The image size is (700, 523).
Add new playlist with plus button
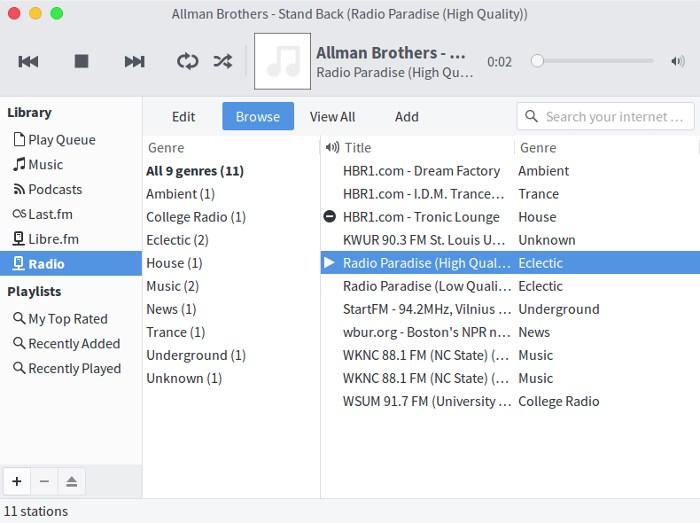[x=17, y=481]
